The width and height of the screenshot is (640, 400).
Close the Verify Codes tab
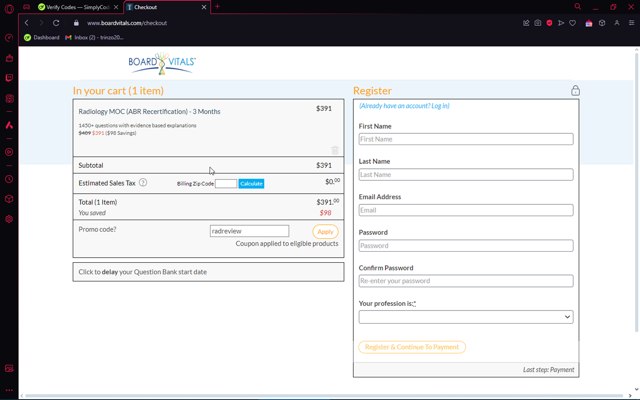tap(116, 7)
